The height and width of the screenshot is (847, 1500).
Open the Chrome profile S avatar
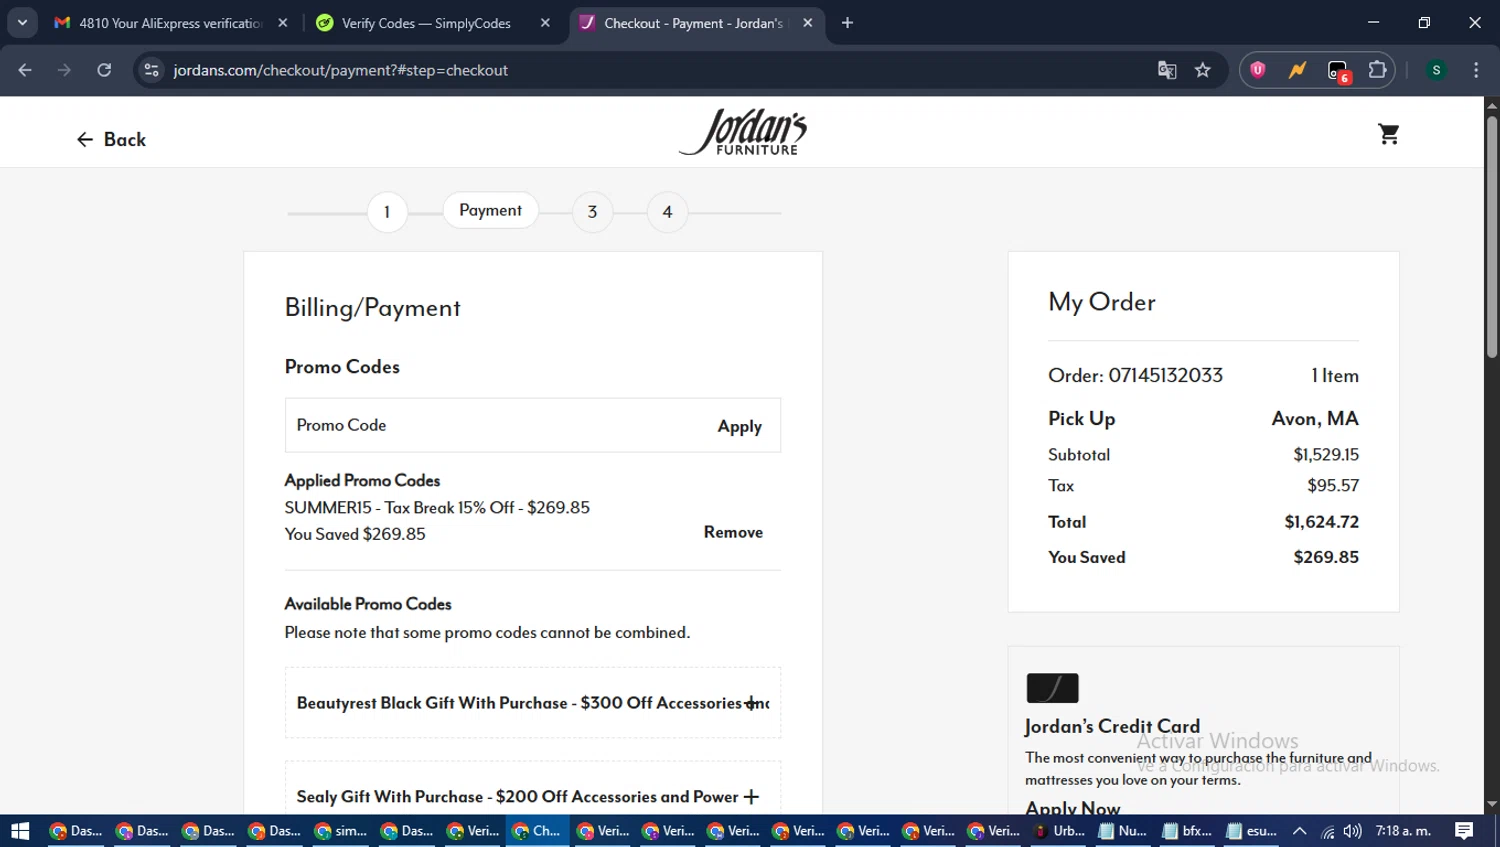click(1436, 70)
